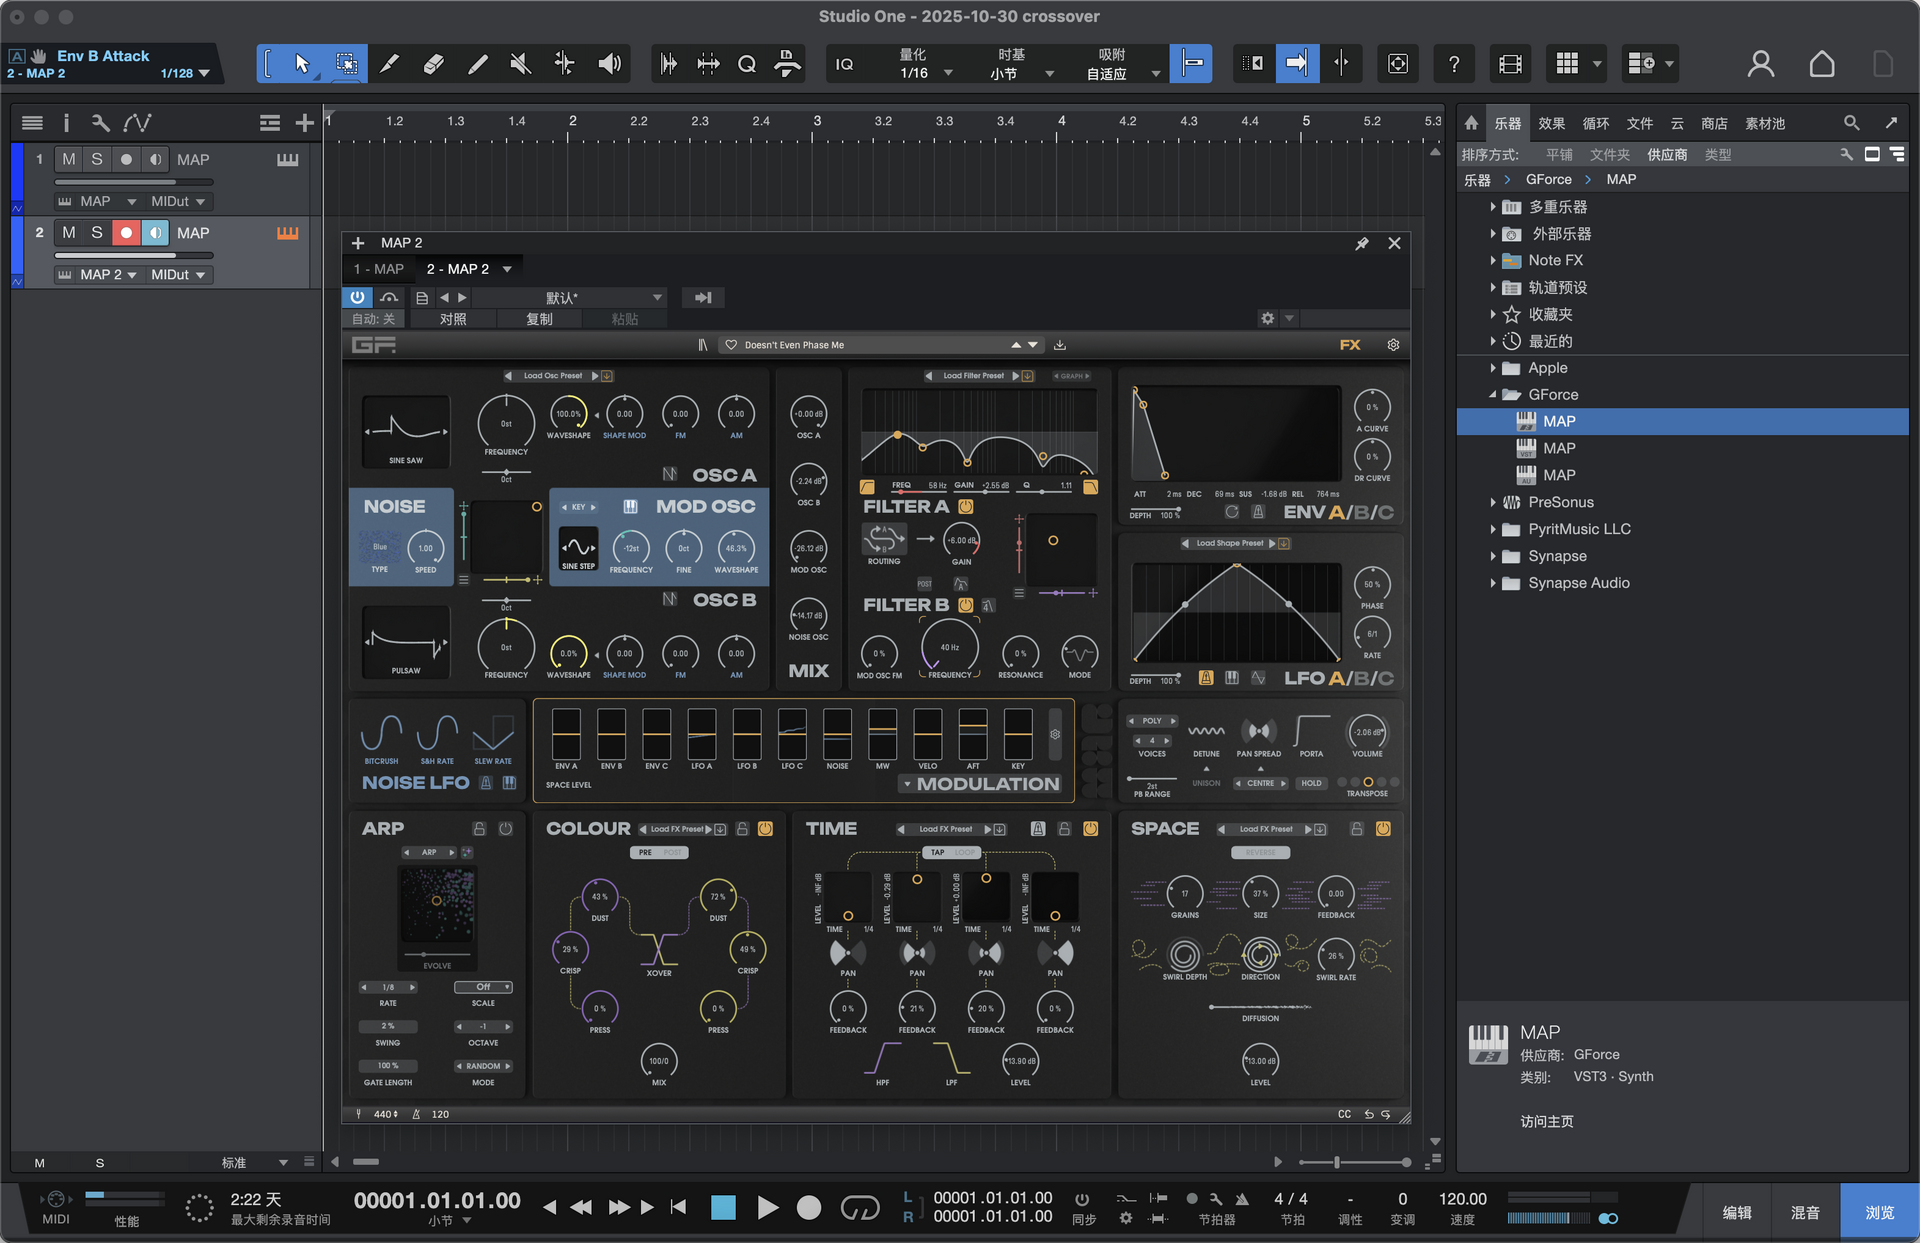Image resolution: width=1920 pixels, height=1243 pixels.
Task: Open the 访问主页 link
Action: coord(1546,1121)
